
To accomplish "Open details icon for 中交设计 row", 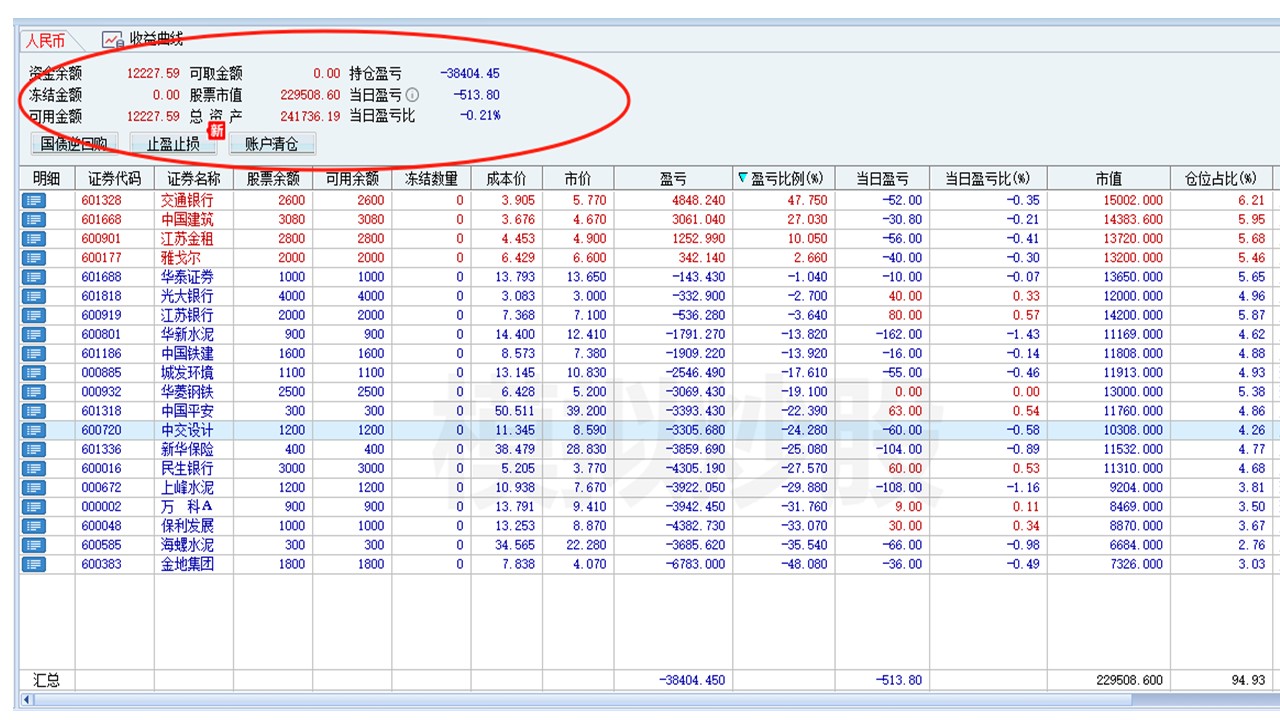I will [34, 430].
